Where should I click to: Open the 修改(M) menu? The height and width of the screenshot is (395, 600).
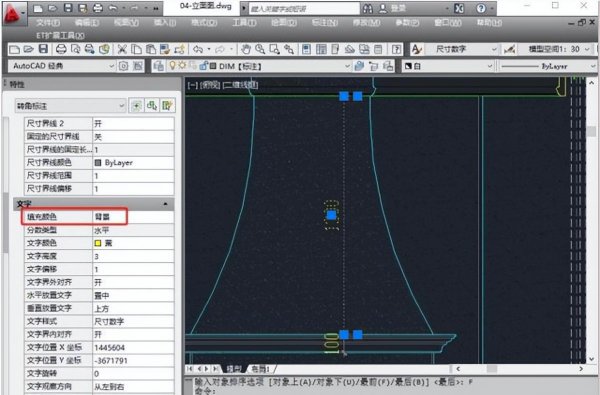pyautogui.click(x=366, y=23)
